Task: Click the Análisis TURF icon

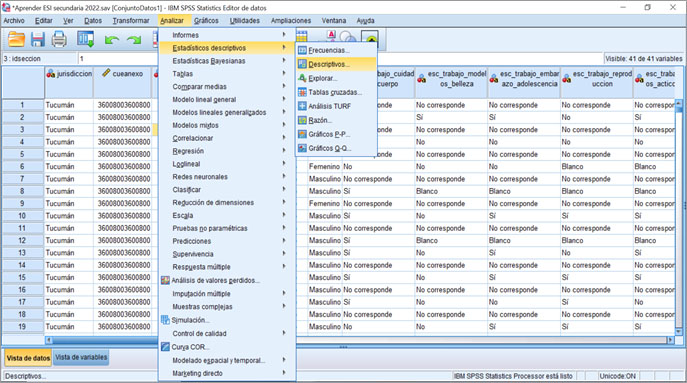Action: pos(302,106)
